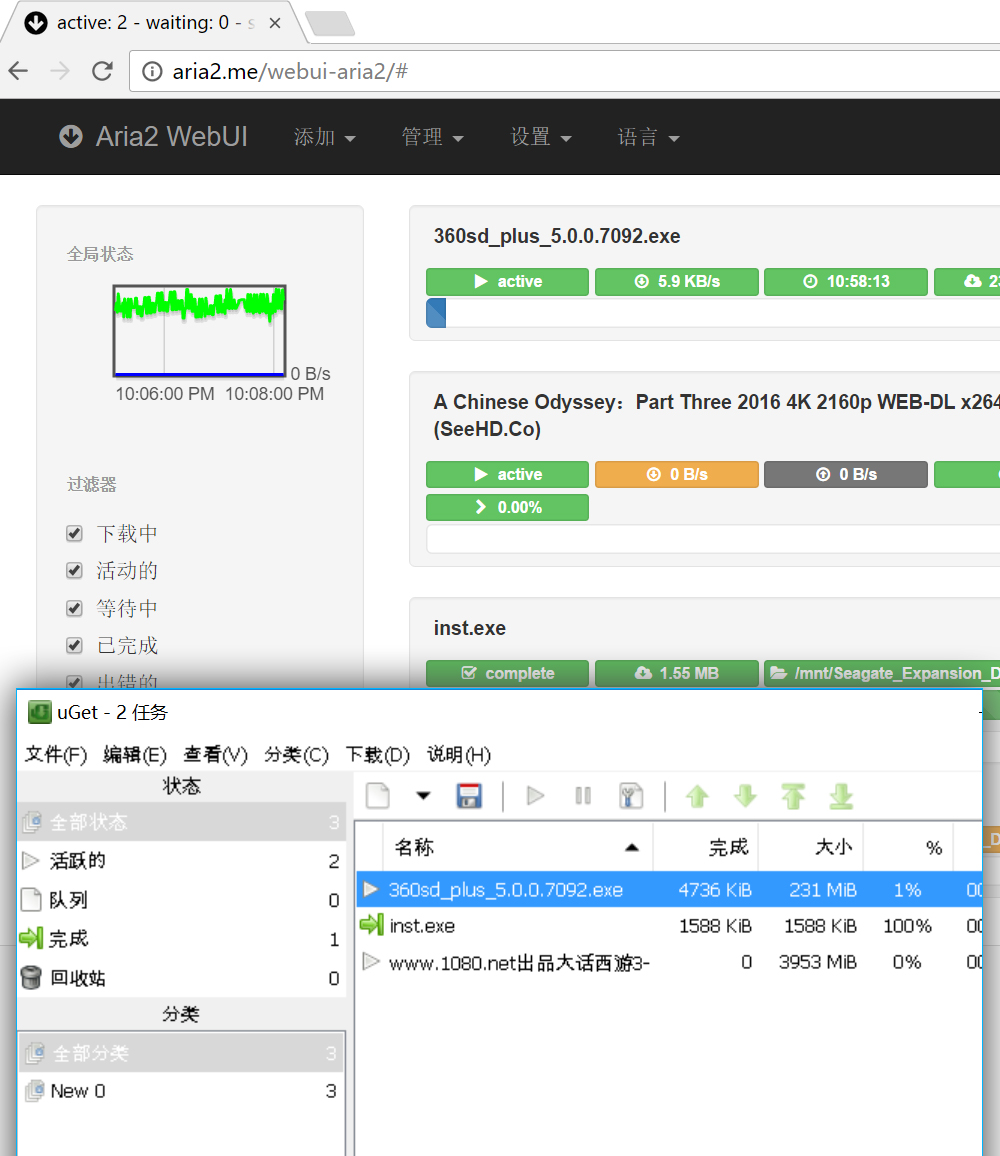Resume selected download task
1000x1156 pixels.
(x=535, y=795)
